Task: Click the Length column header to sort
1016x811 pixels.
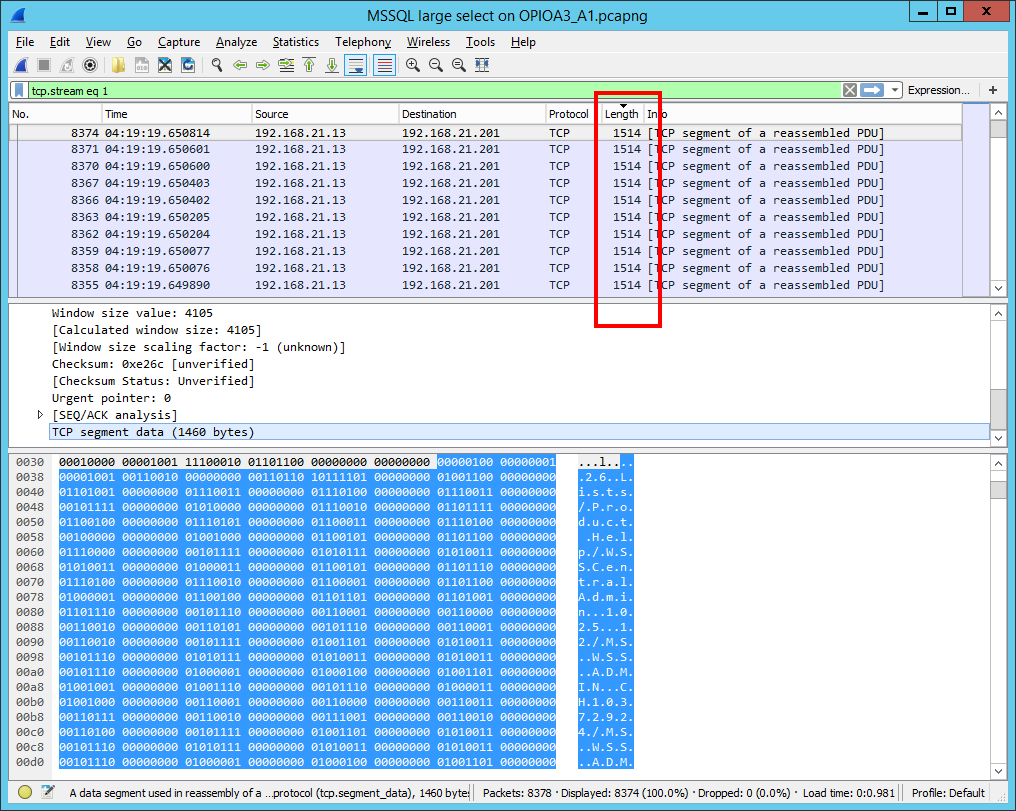Action: click(x=621, y=114)
